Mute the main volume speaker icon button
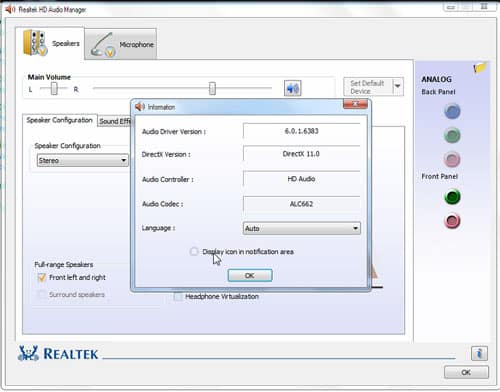This screenshot has height=392, width=500. (x=293, y=88)
